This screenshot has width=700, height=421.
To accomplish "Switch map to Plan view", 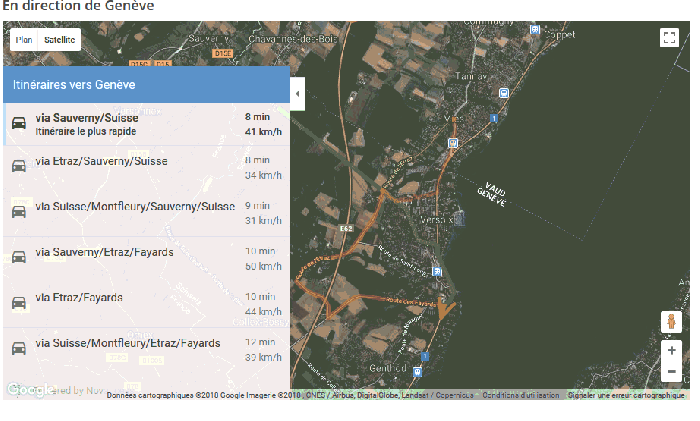I will click(24, 40).
